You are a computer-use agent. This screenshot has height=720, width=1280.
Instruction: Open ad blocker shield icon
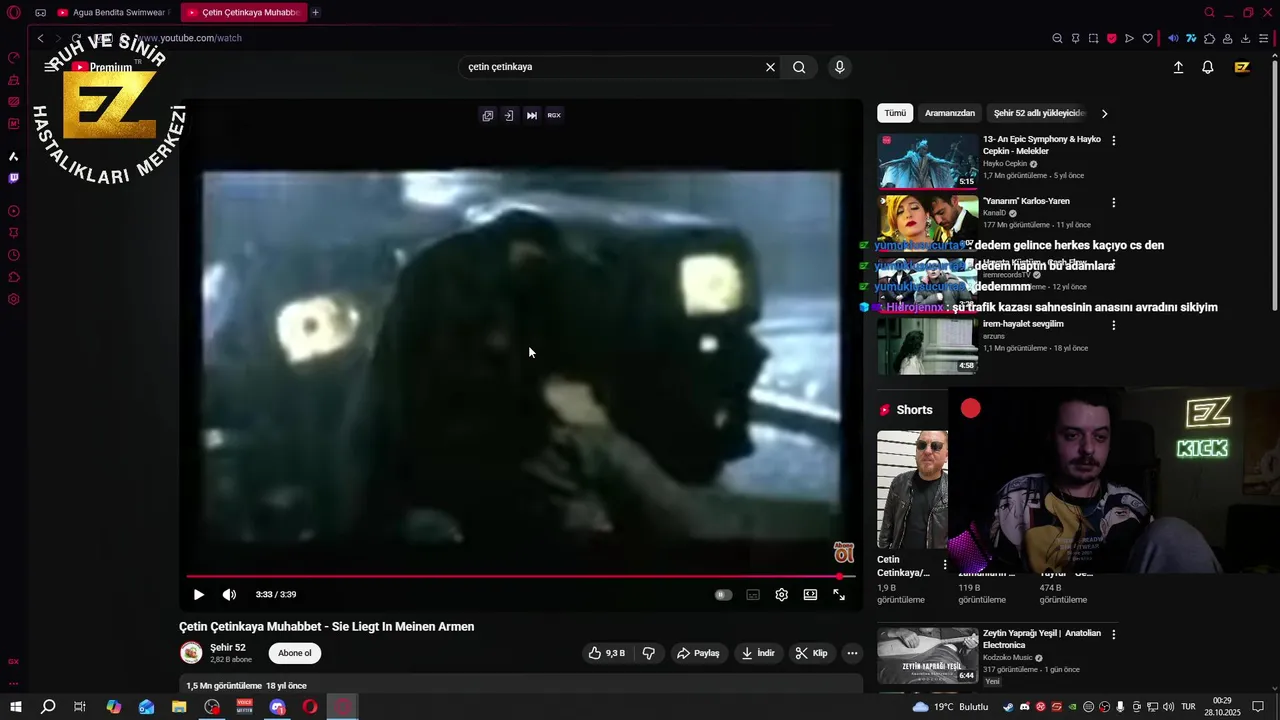tap(1111, 38)
